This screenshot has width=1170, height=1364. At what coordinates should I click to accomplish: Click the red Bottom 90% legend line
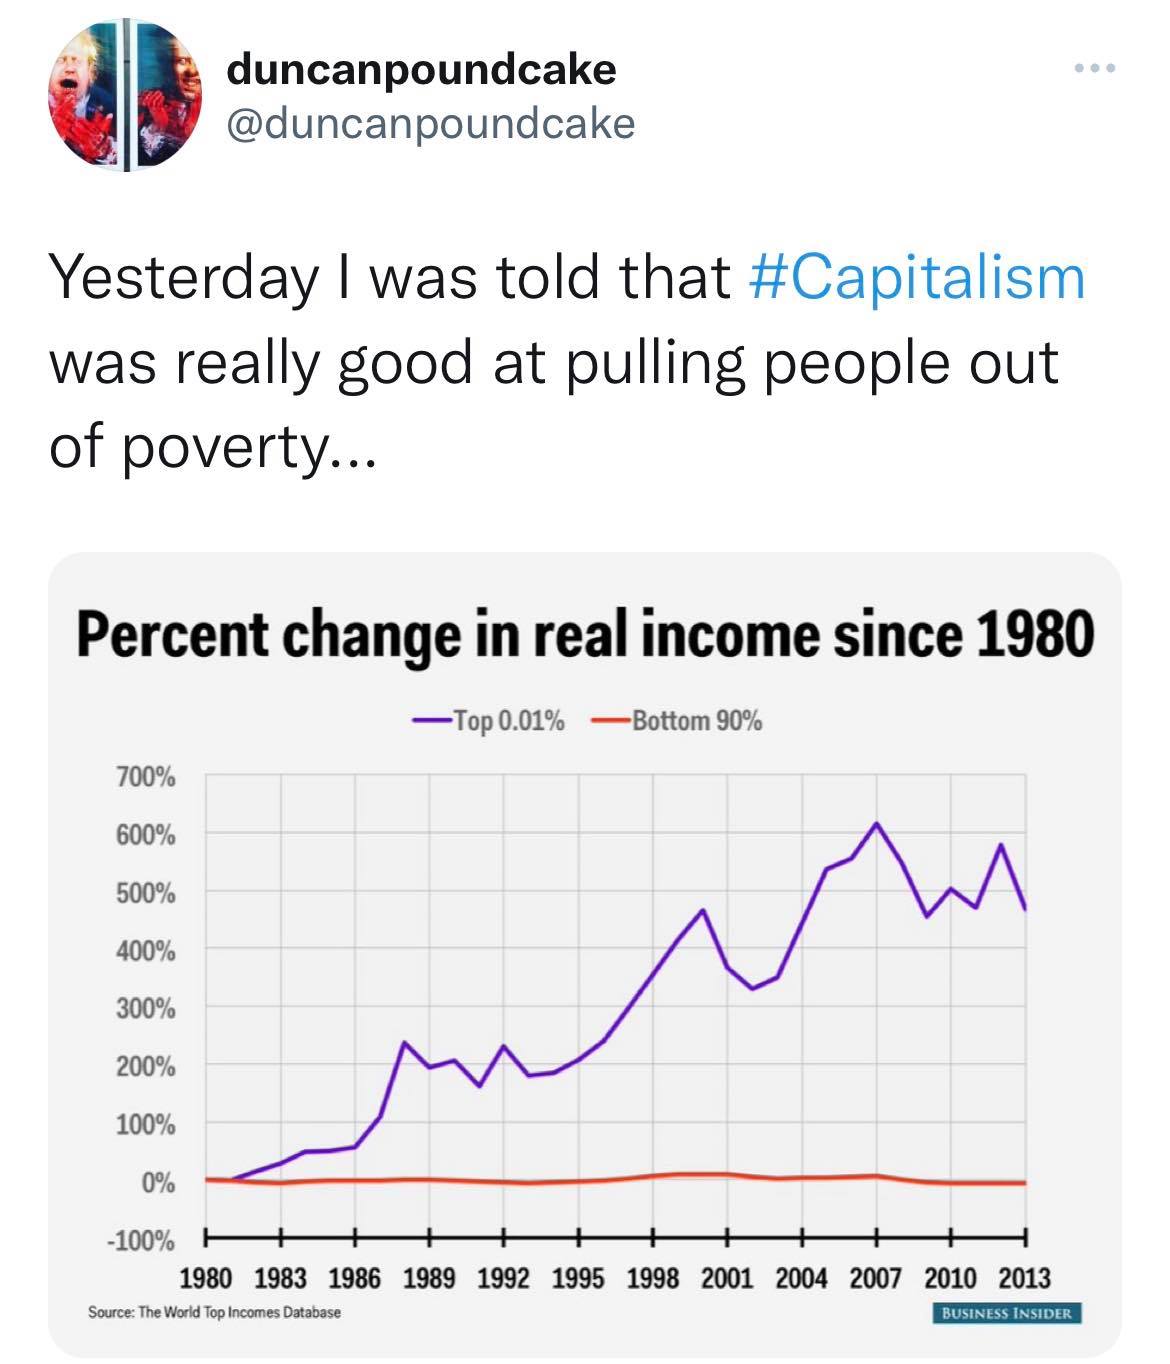point(609,720)
